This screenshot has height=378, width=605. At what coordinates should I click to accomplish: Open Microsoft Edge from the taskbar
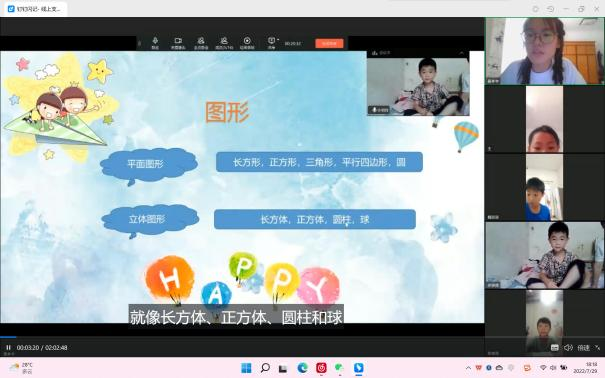click(302, 368)
